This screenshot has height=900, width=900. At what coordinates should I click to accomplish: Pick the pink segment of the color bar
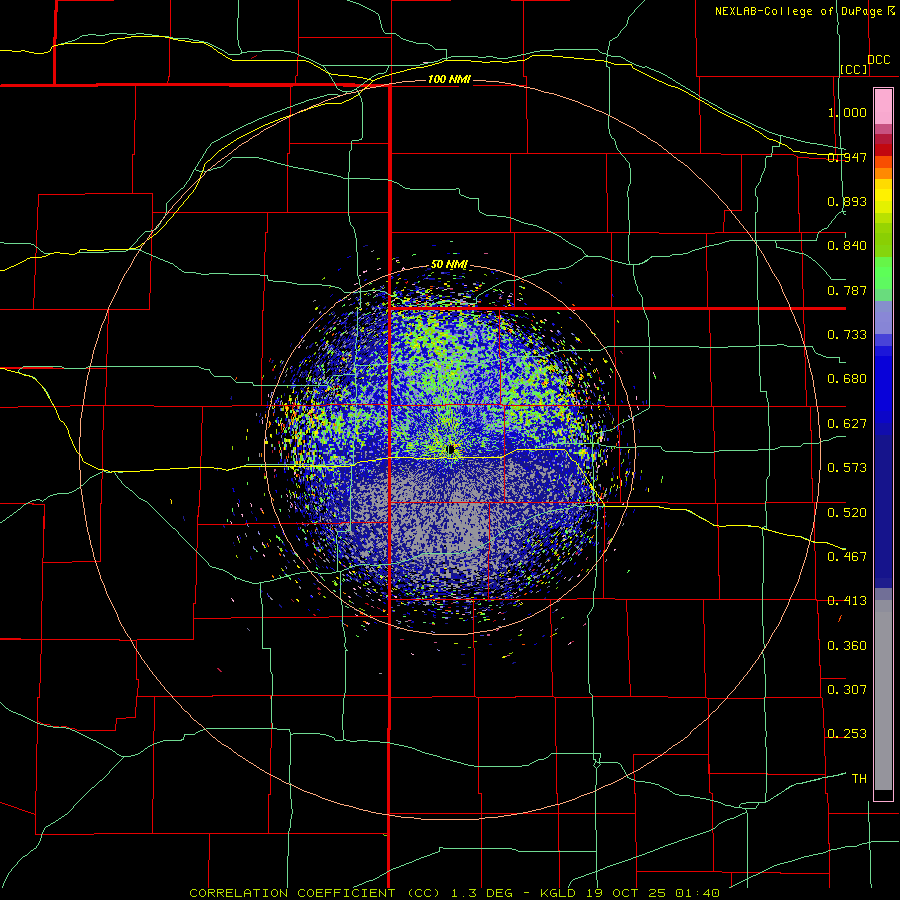click(883, 107)
